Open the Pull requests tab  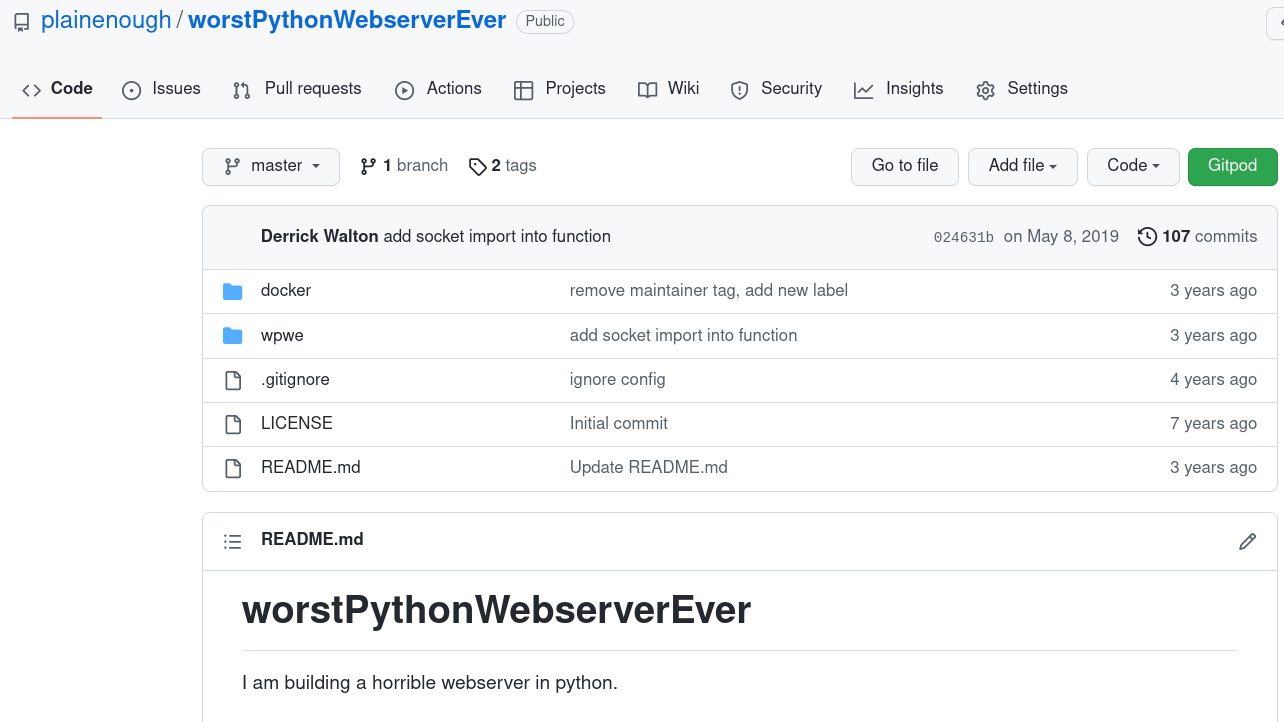[297, 89]
